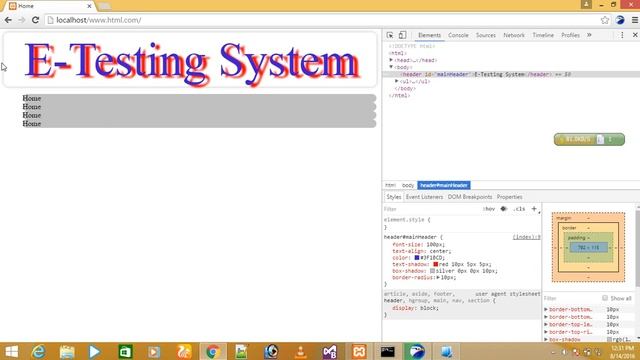Screen dimensions: 640x360
Task: Enable the Show all checkbox
Action: (605, 298)
